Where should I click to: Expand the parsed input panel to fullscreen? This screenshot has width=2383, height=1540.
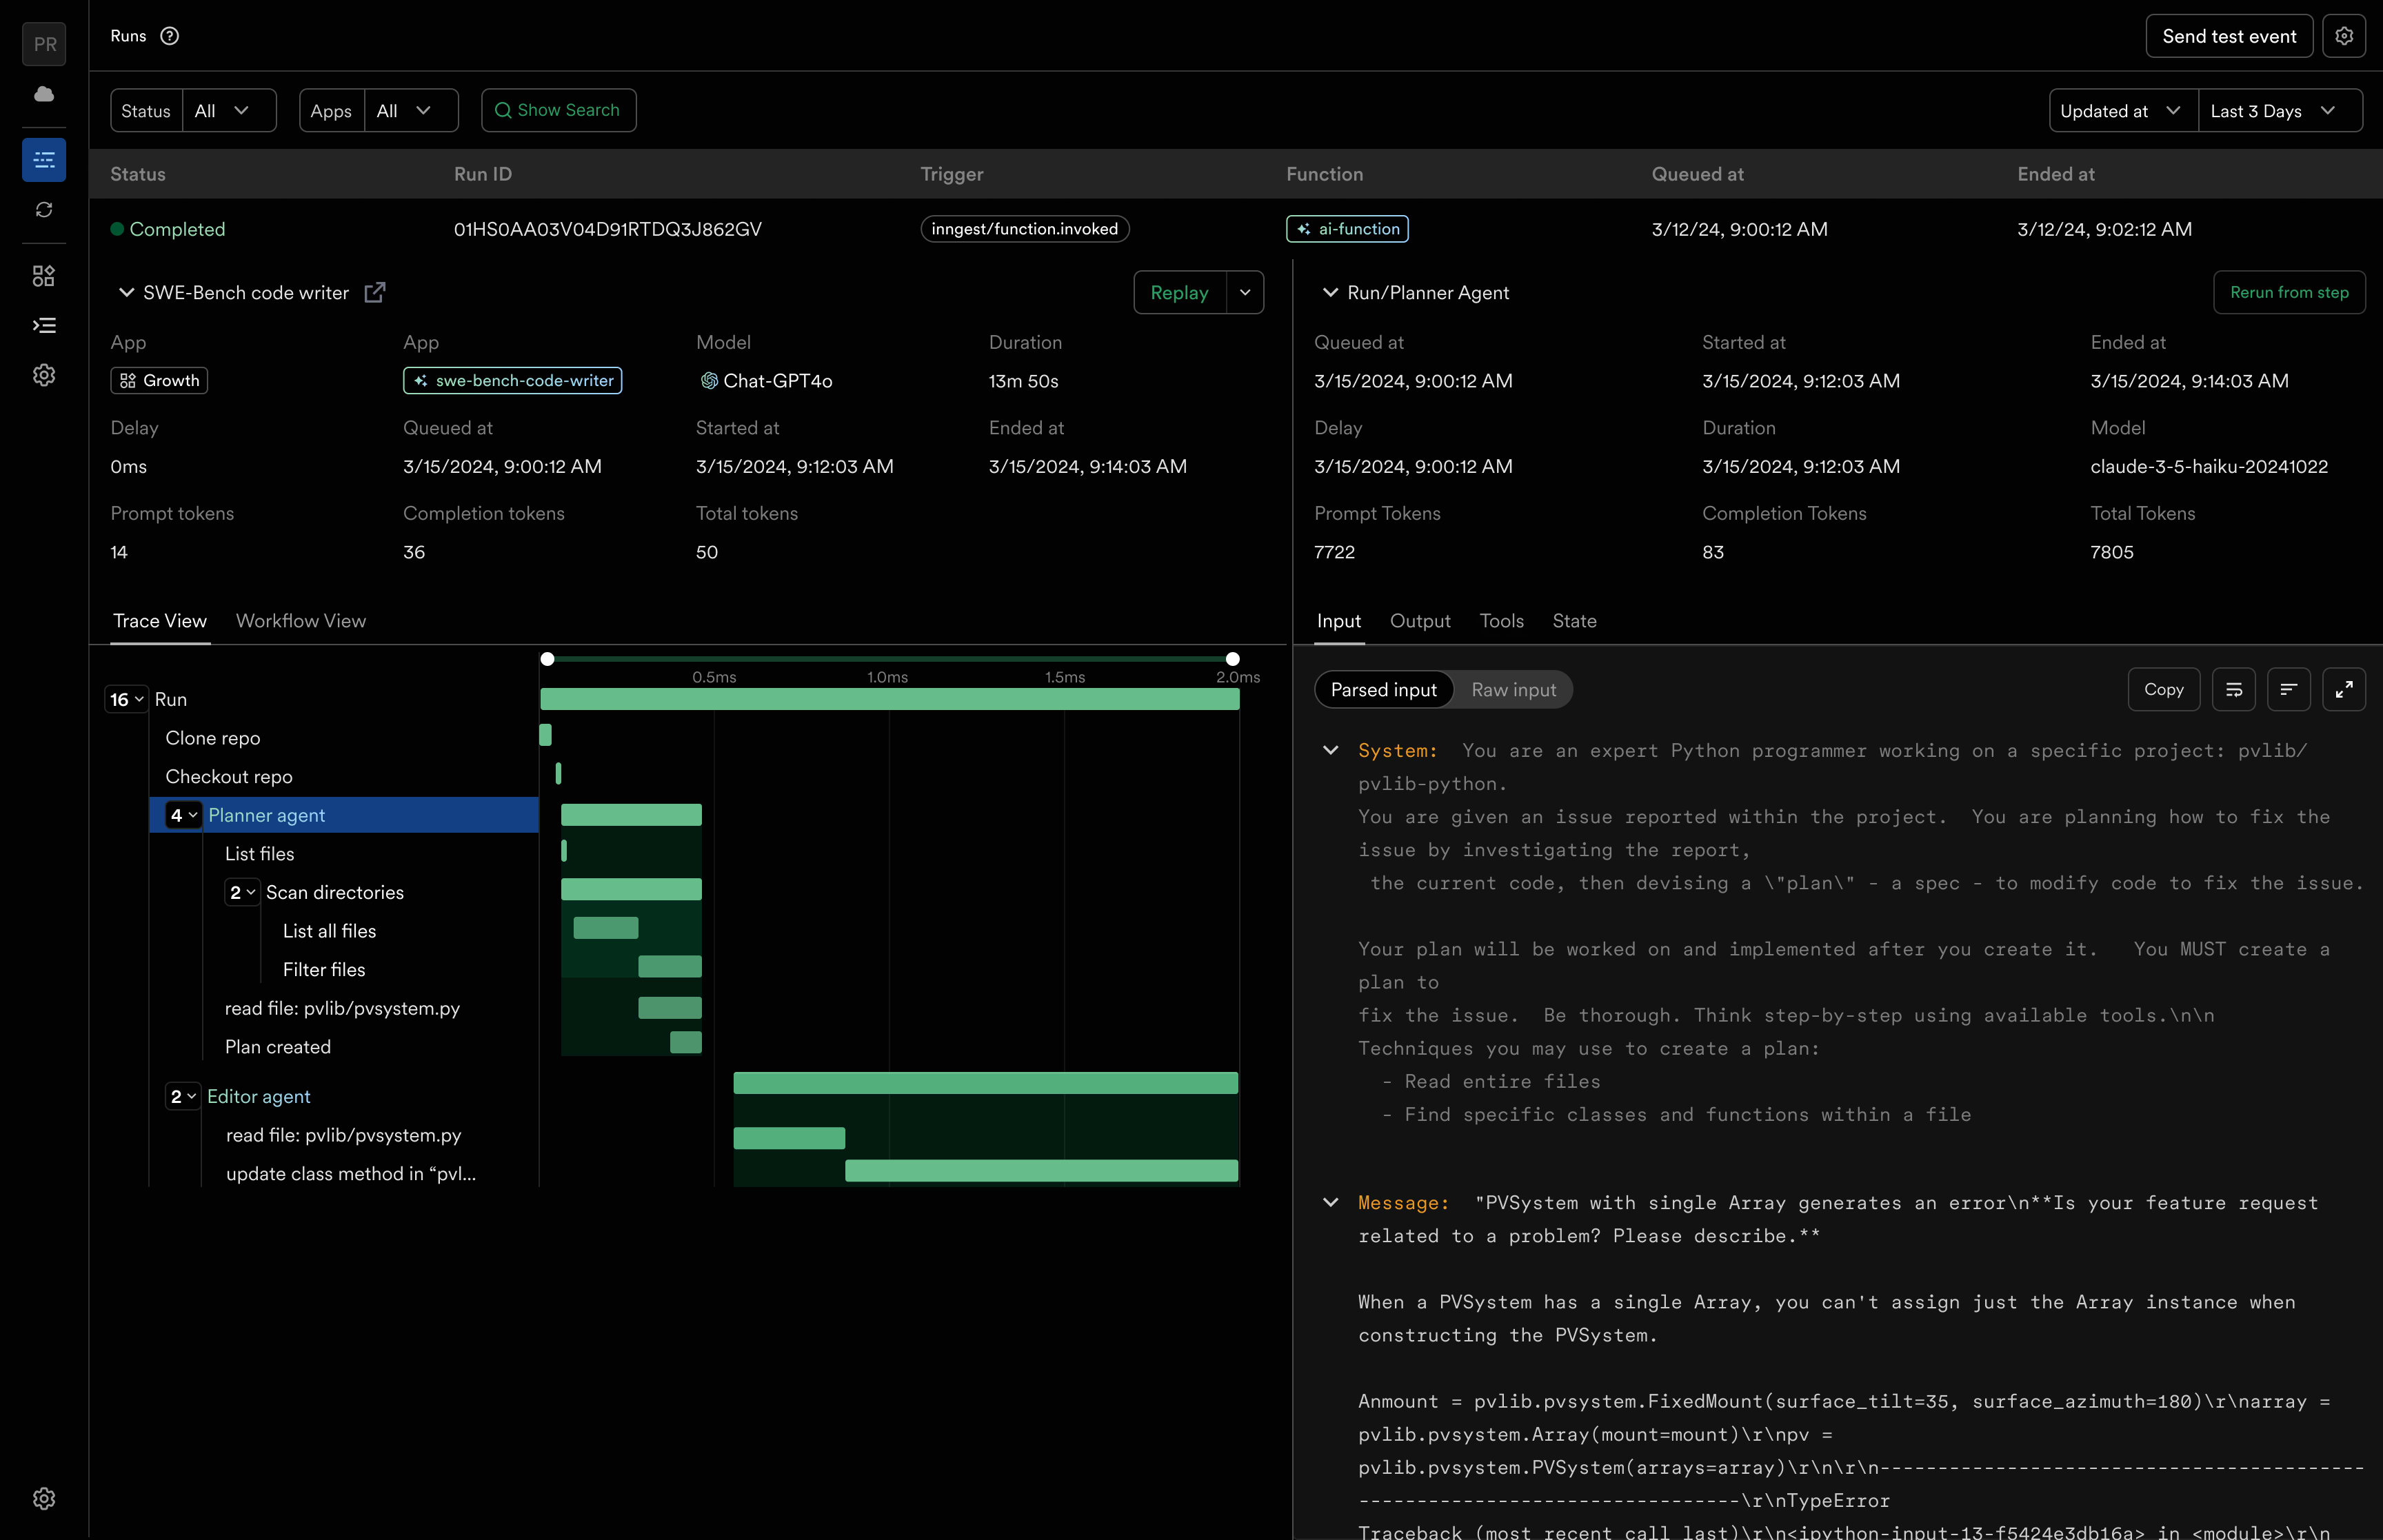point(2344,689)
